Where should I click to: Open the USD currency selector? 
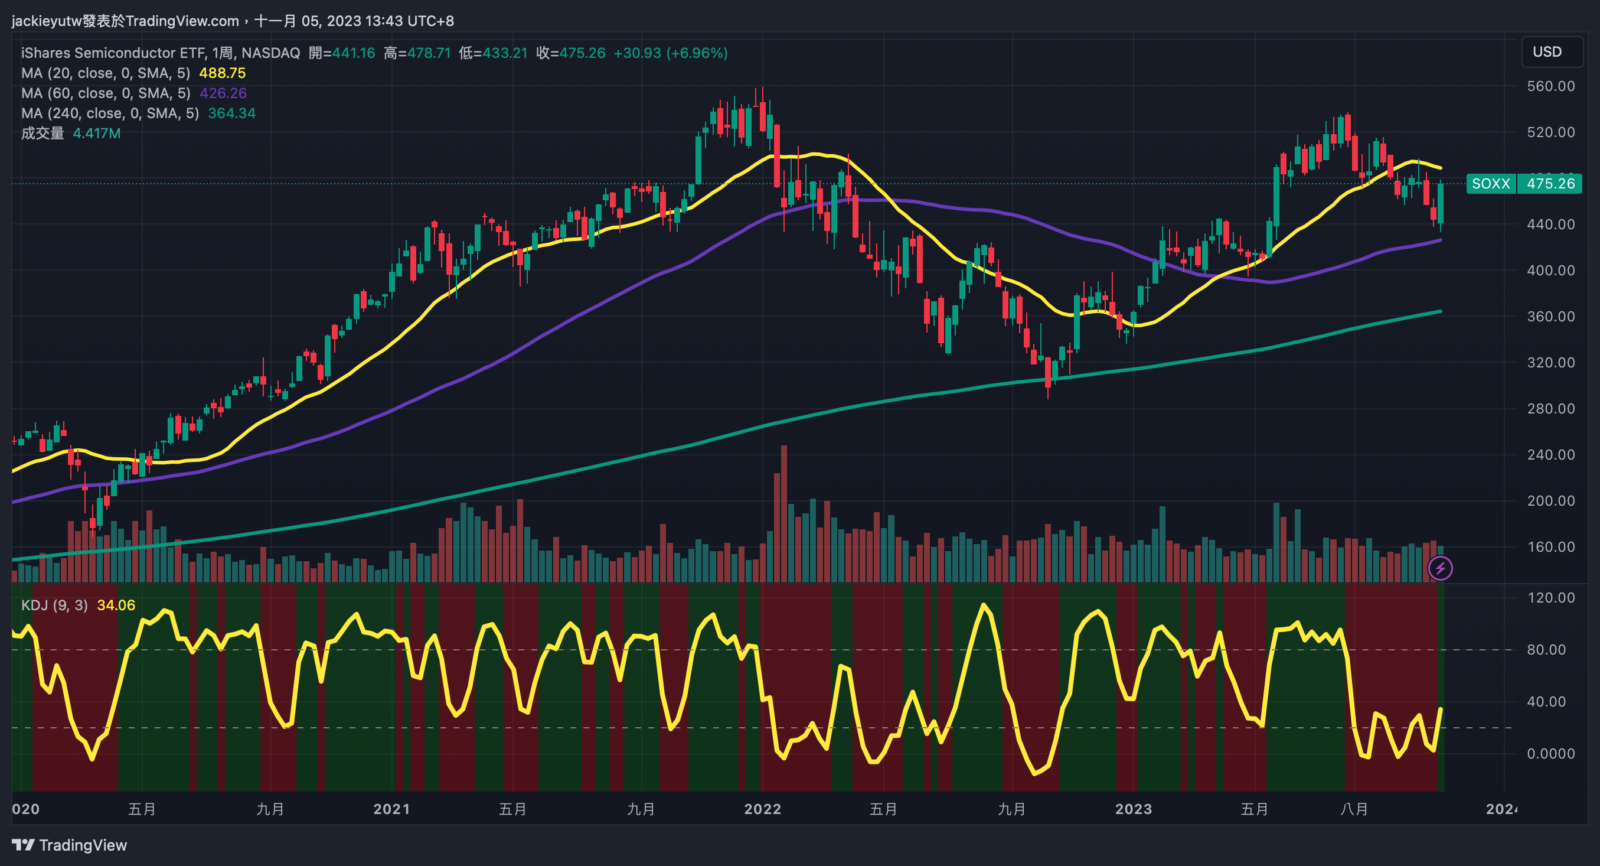1547,52
